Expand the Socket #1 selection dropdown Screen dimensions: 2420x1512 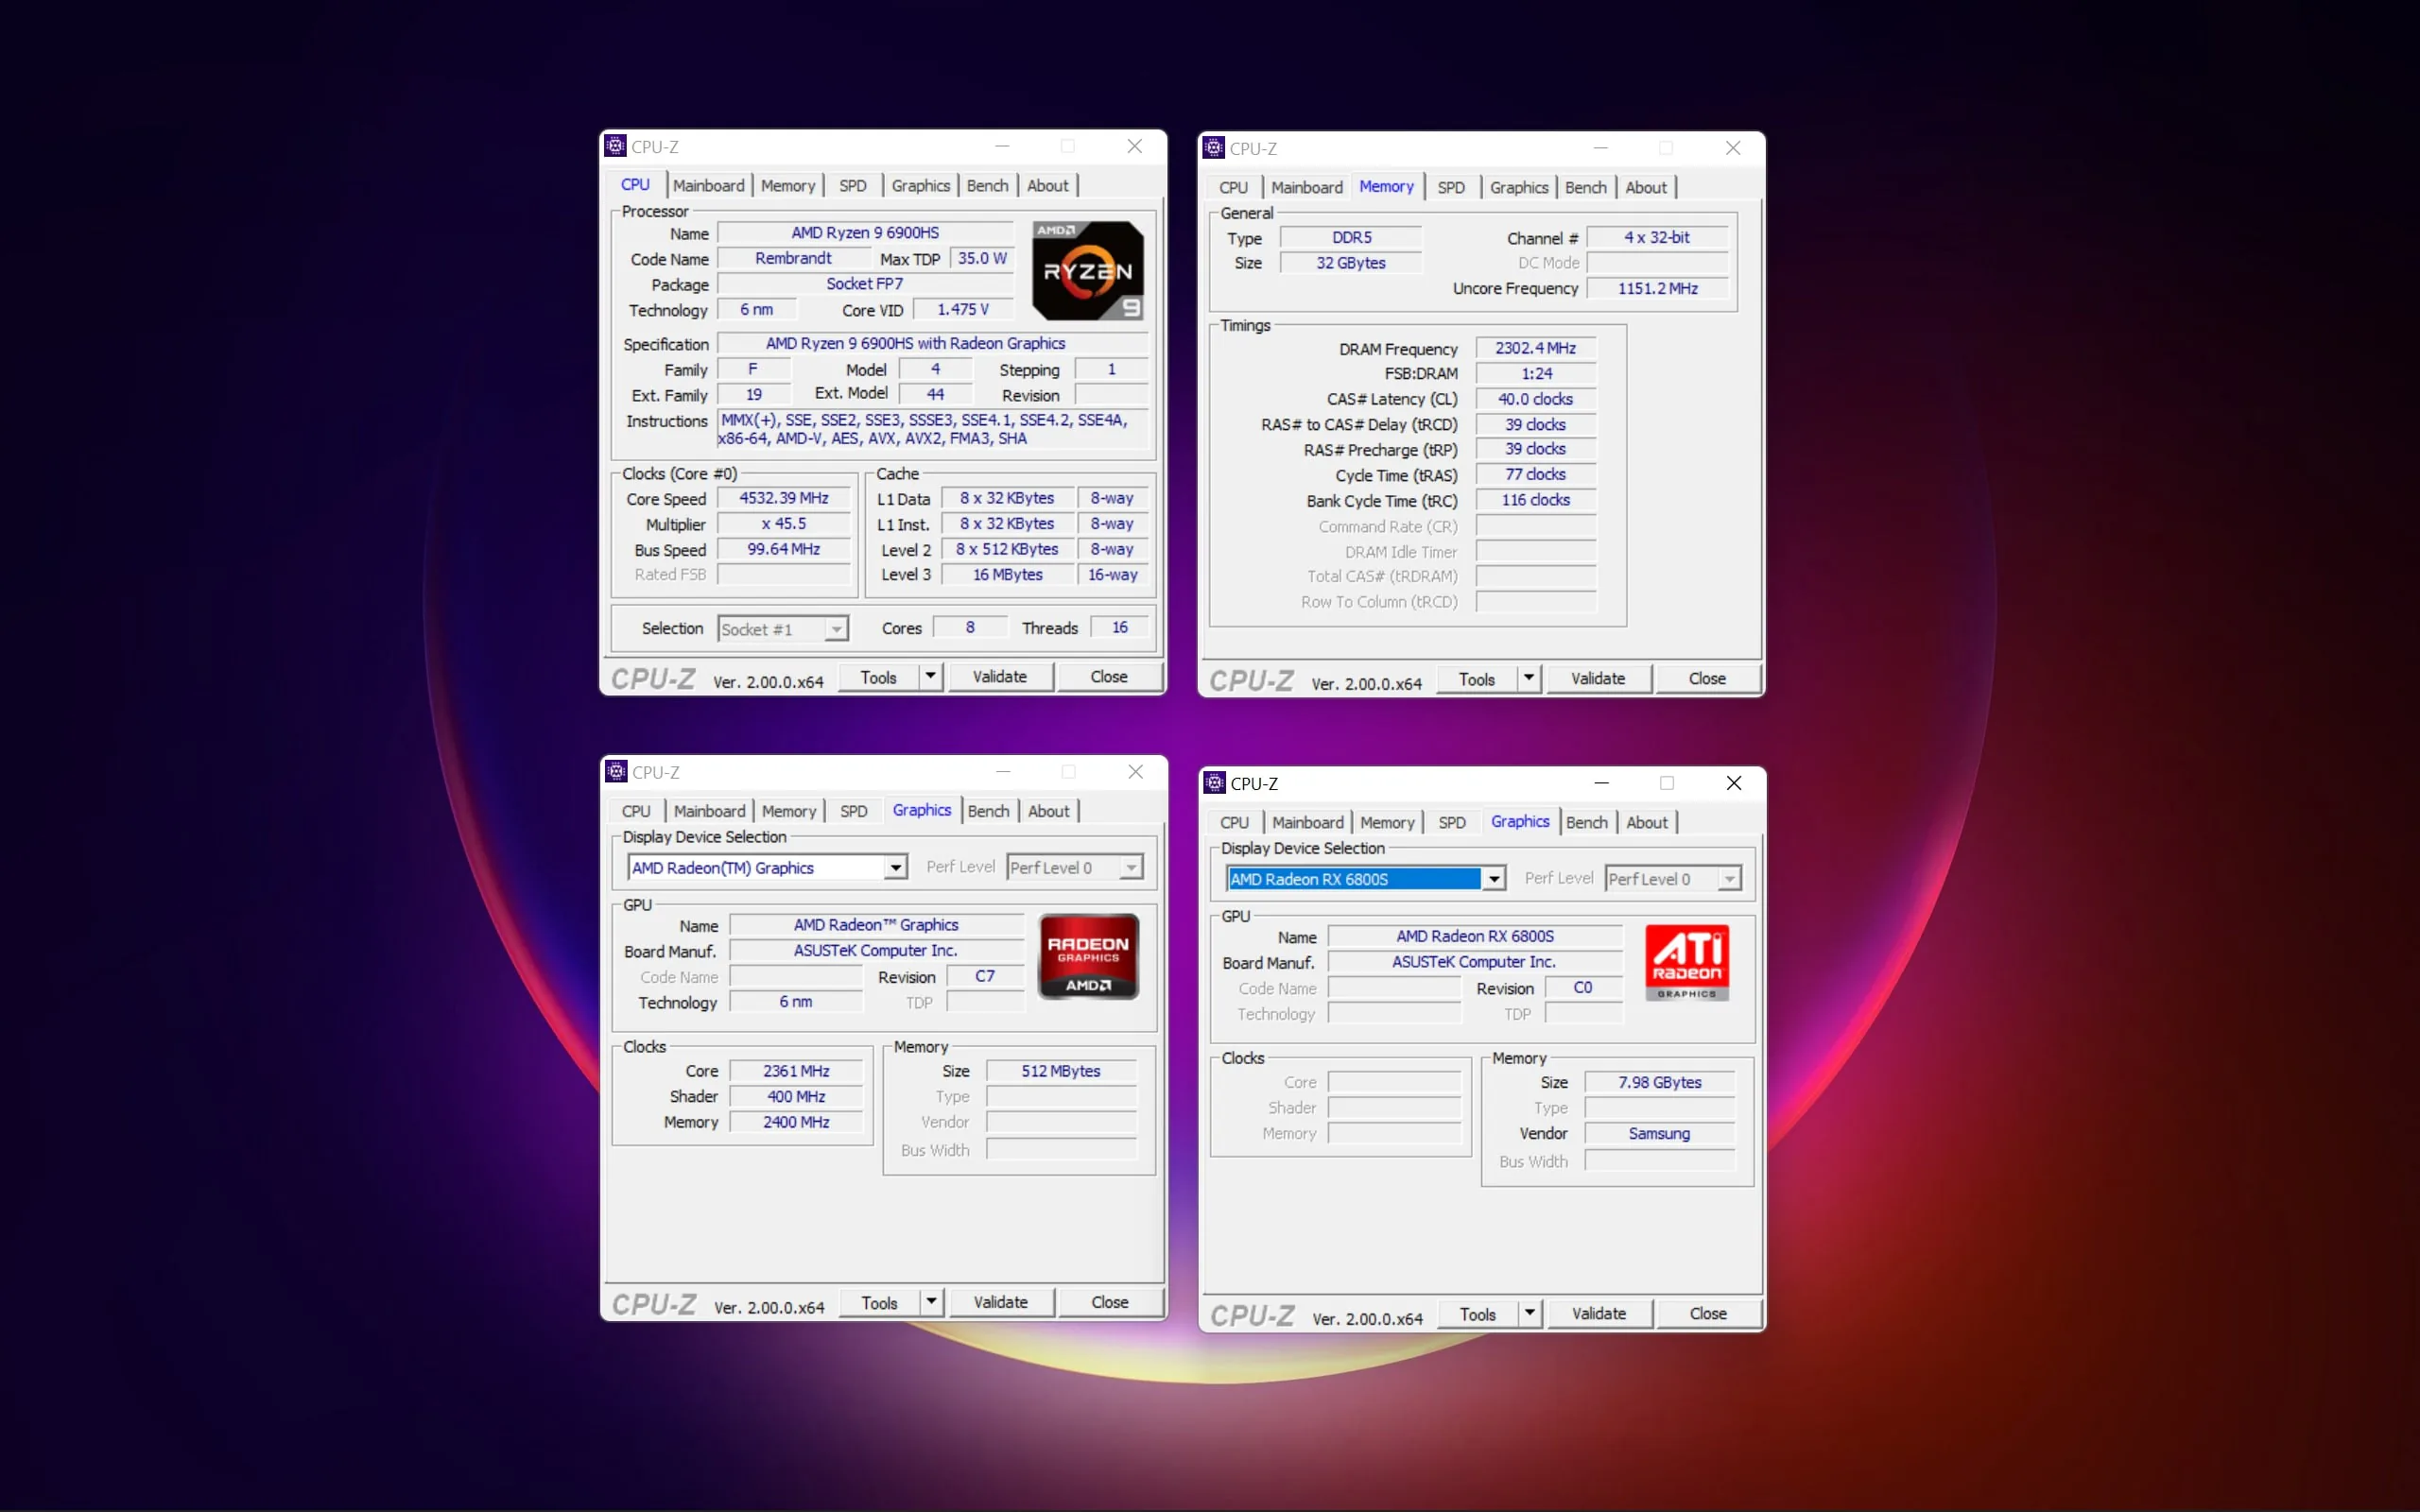(x=836, y=629)
